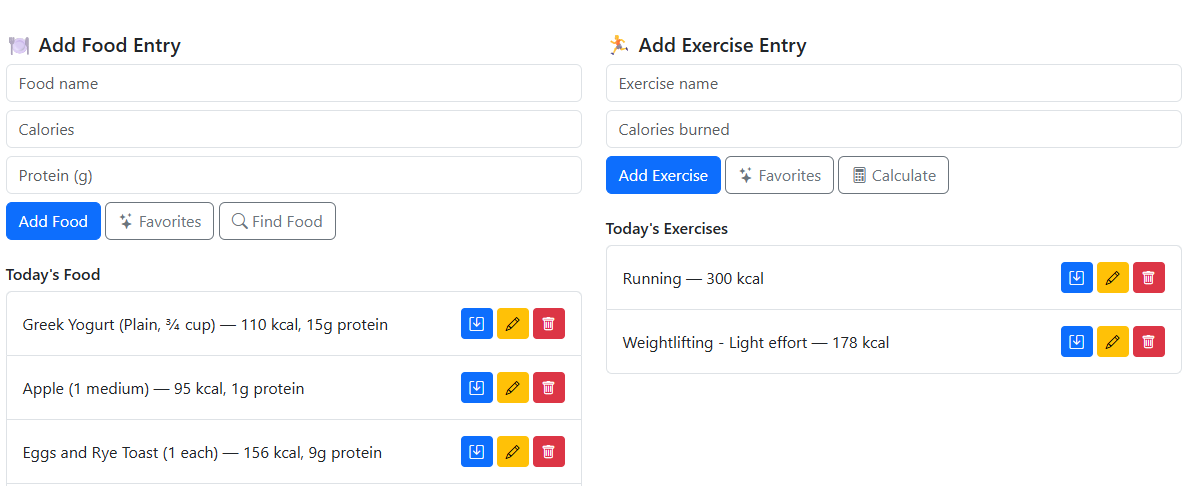Edit Eggs and Rye Toast entry

[x=513, y=452]
